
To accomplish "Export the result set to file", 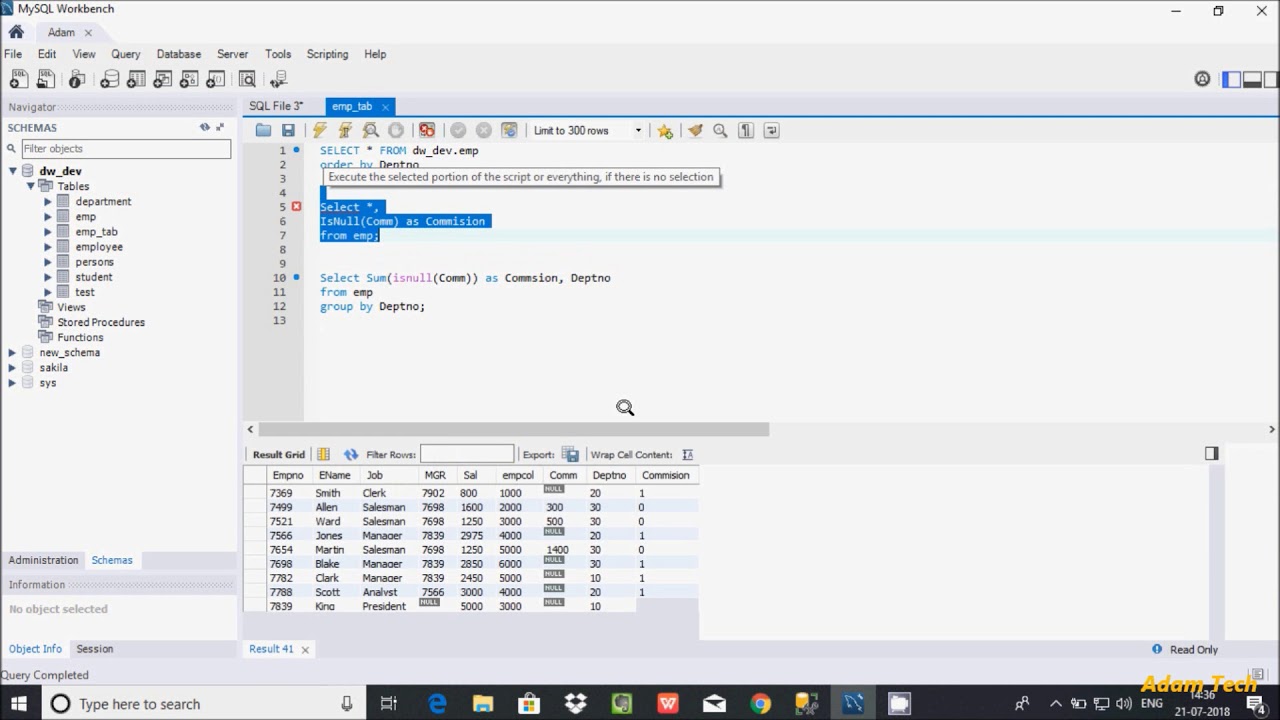I will pos(570,454).
